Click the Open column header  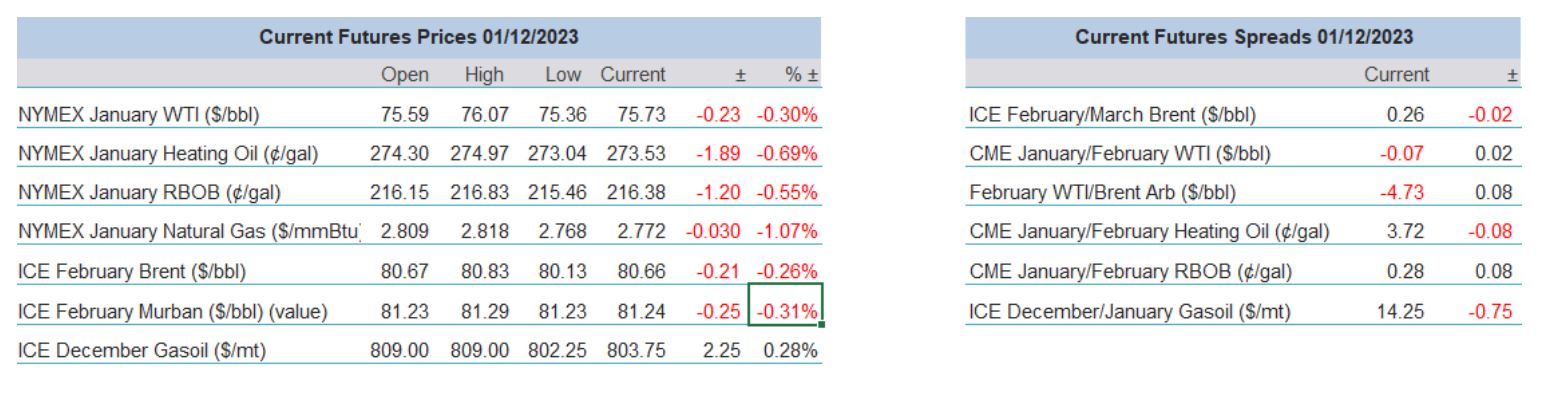coord(405,75)
